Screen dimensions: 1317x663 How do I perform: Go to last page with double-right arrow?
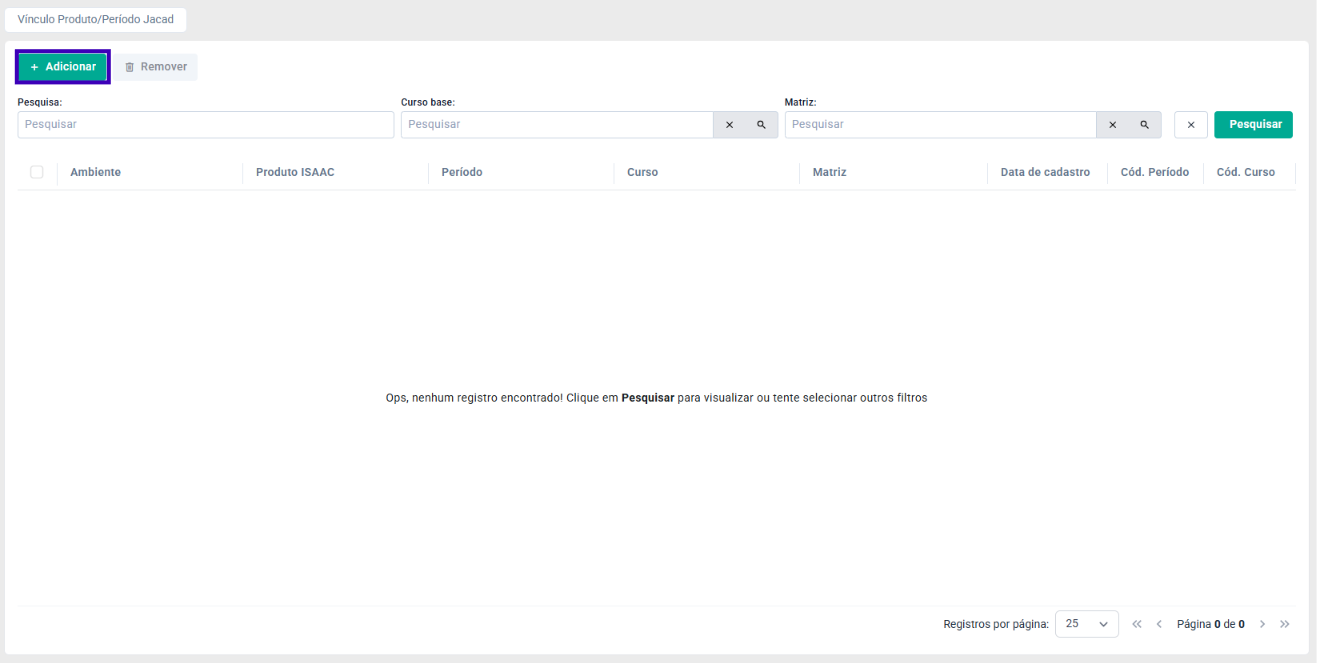point(1285,624)
